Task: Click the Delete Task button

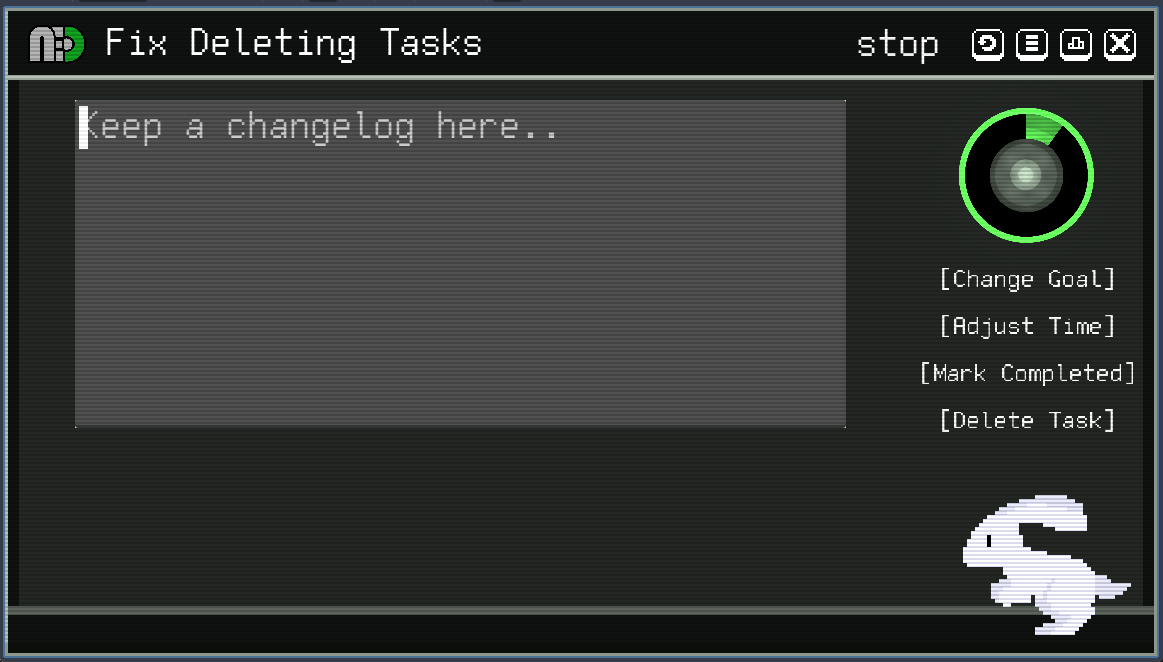Action: pyautogui.click(x=1027, y=420)
